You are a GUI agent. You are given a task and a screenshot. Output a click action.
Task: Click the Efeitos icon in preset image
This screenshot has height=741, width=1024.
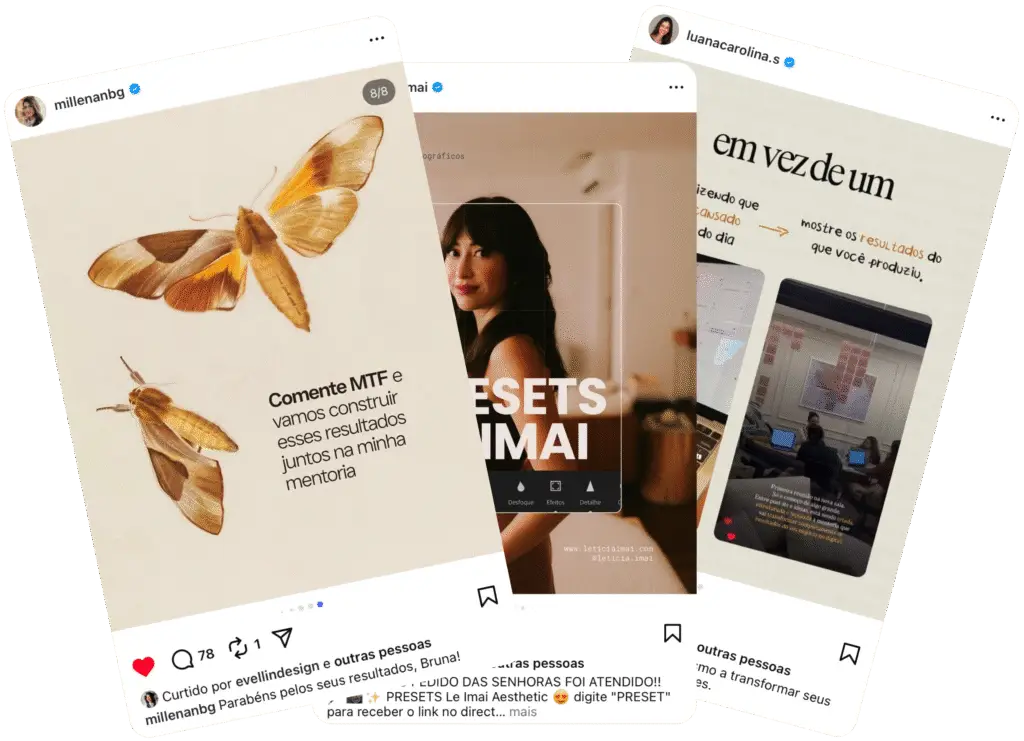click(555, 492)
